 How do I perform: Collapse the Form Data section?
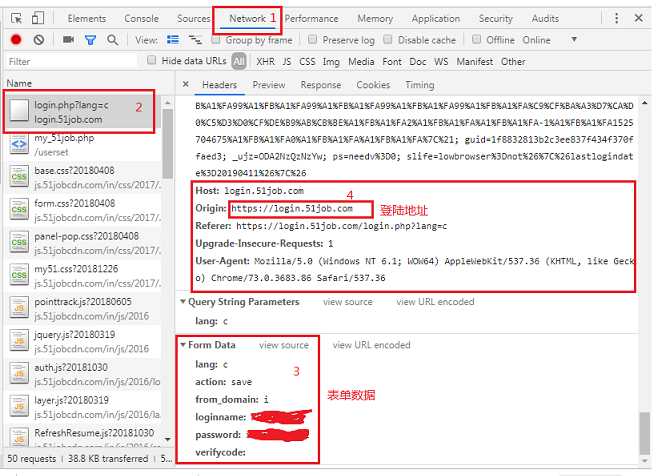183,345
